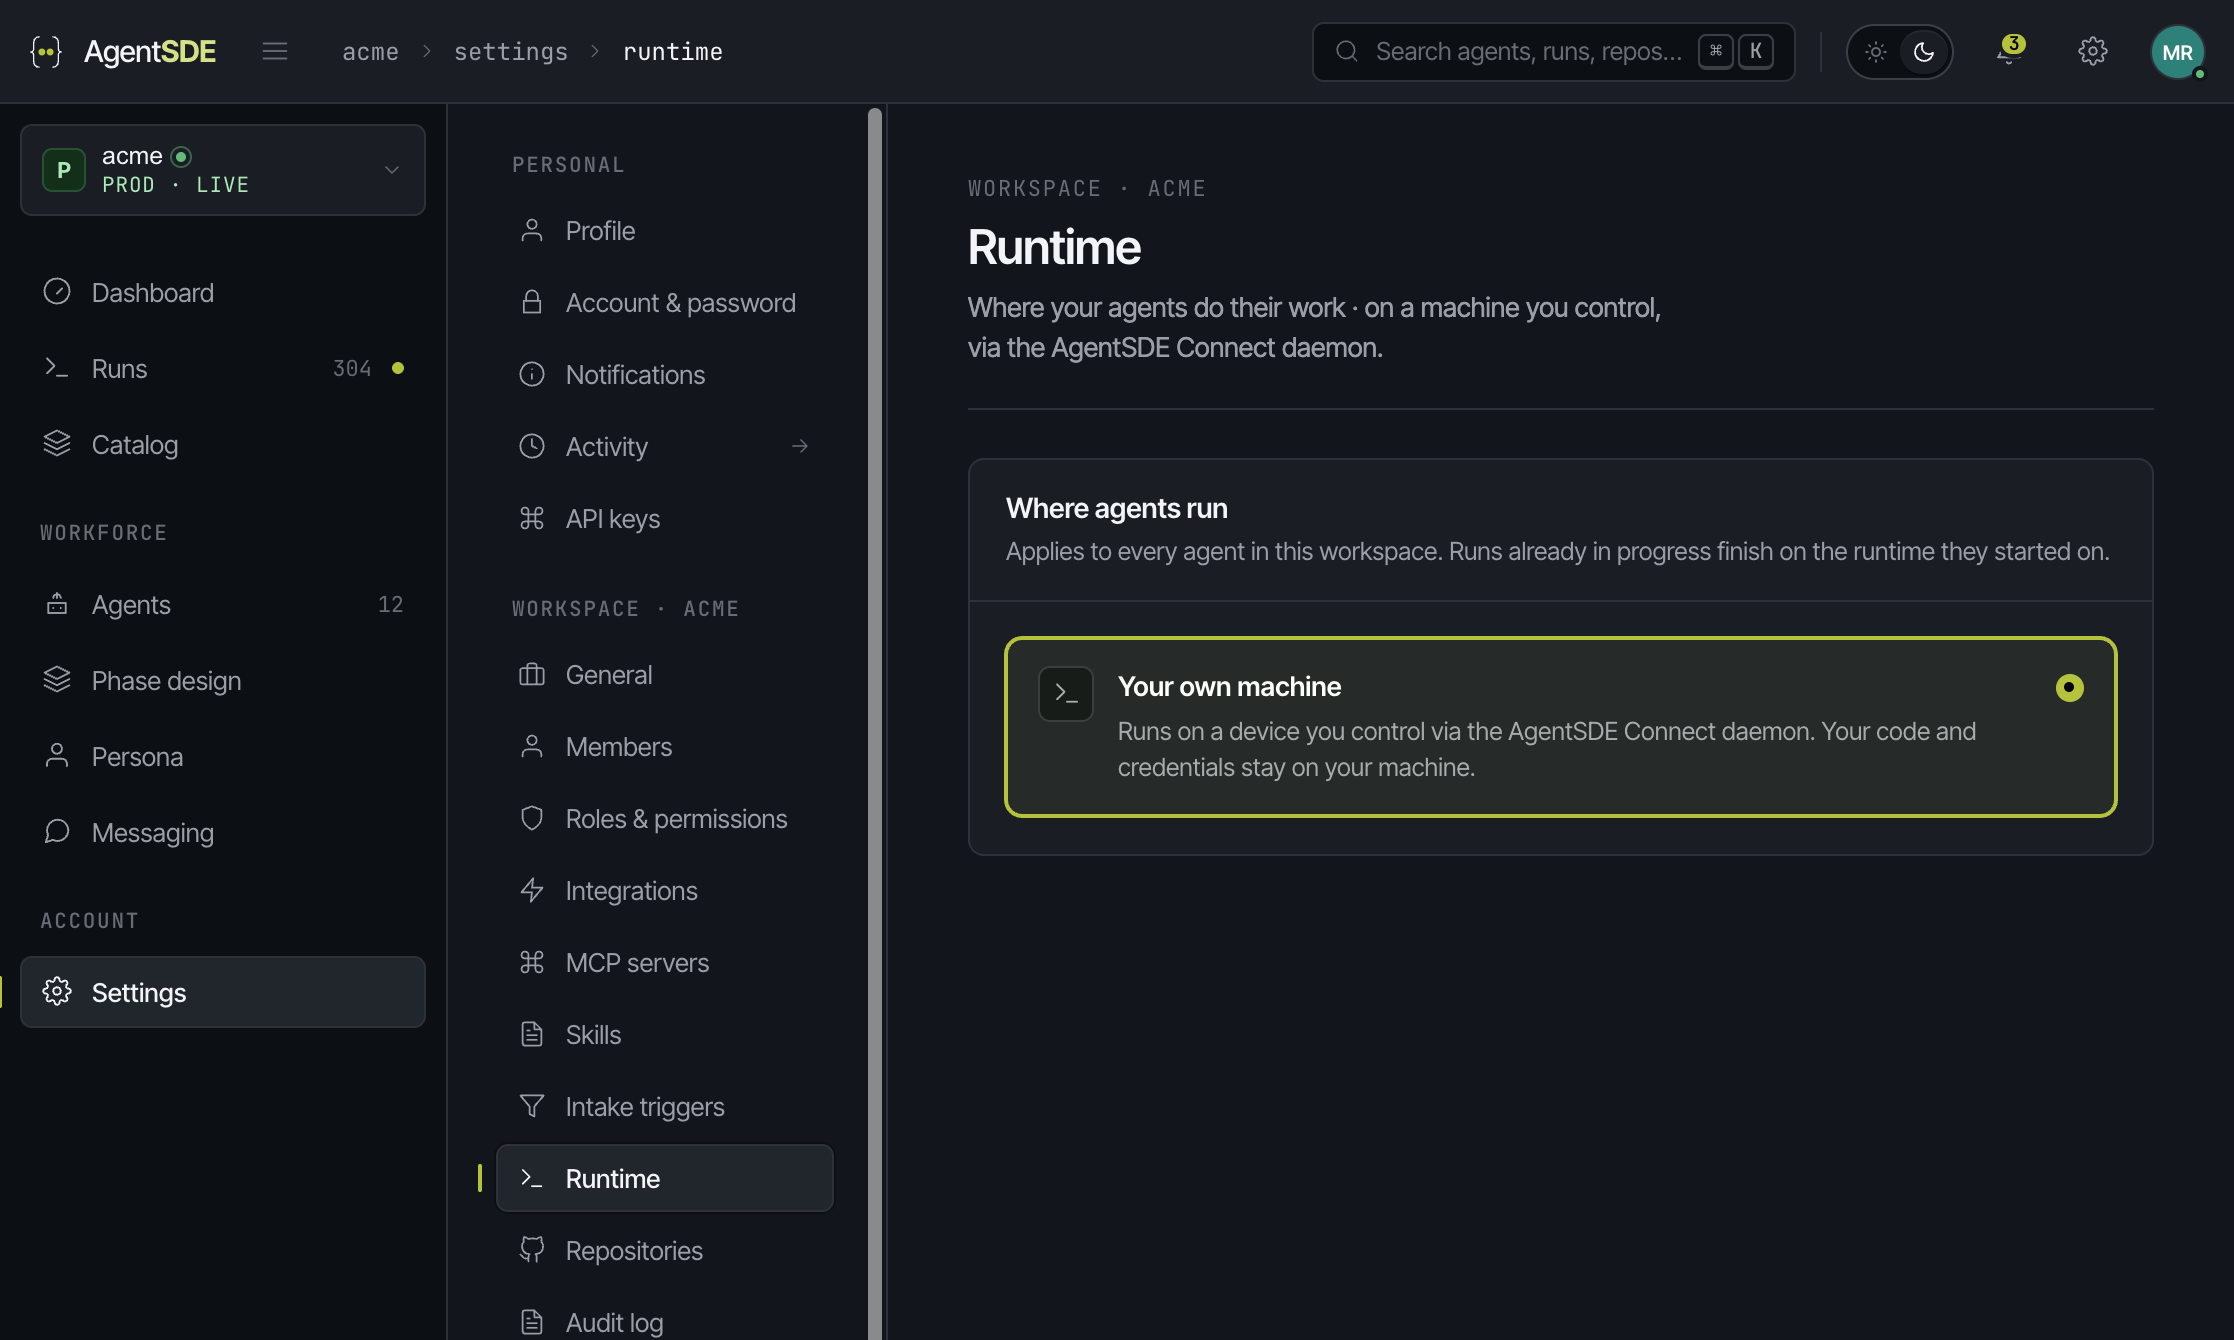Select Runtime in the settings list
The height and width of the screenshot is (1340, 2234).
pyautogui.click(x=665, y=1179)
